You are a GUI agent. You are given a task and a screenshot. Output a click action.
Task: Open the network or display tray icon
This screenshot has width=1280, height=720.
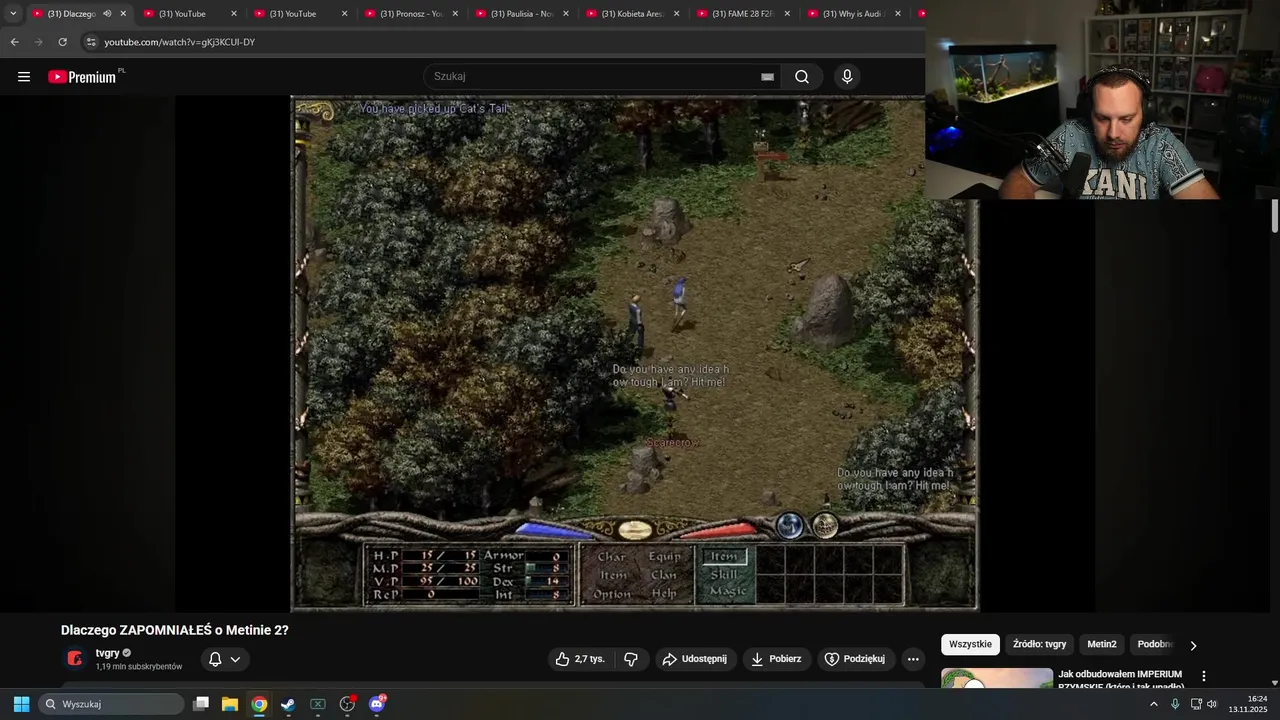coord(1195,704)
